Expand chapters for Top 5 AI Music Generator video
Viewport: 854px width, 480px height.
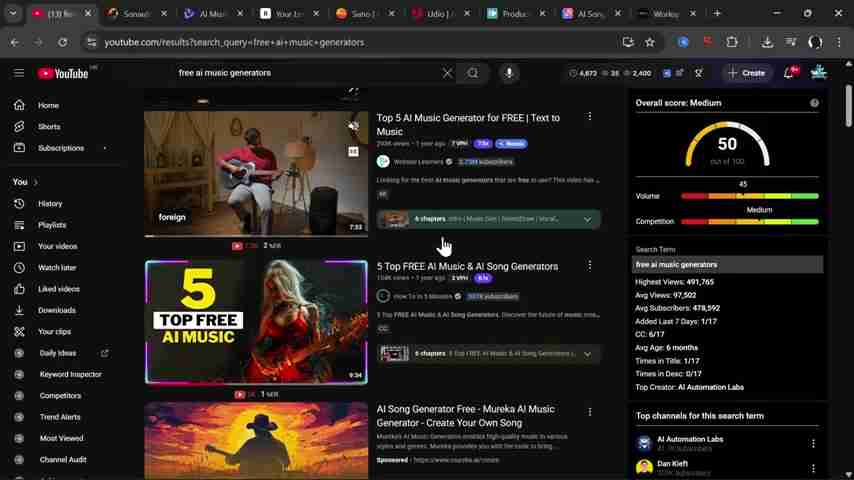point(587,219)
